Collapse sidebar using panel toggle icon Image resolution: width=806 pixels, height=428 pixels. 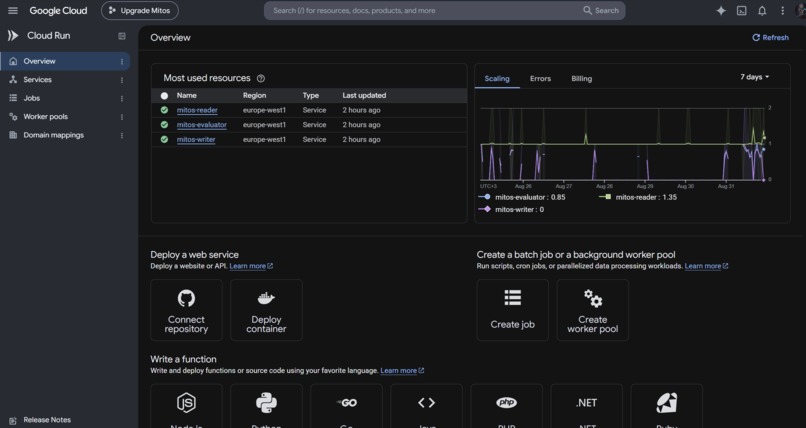click(122, 36)
